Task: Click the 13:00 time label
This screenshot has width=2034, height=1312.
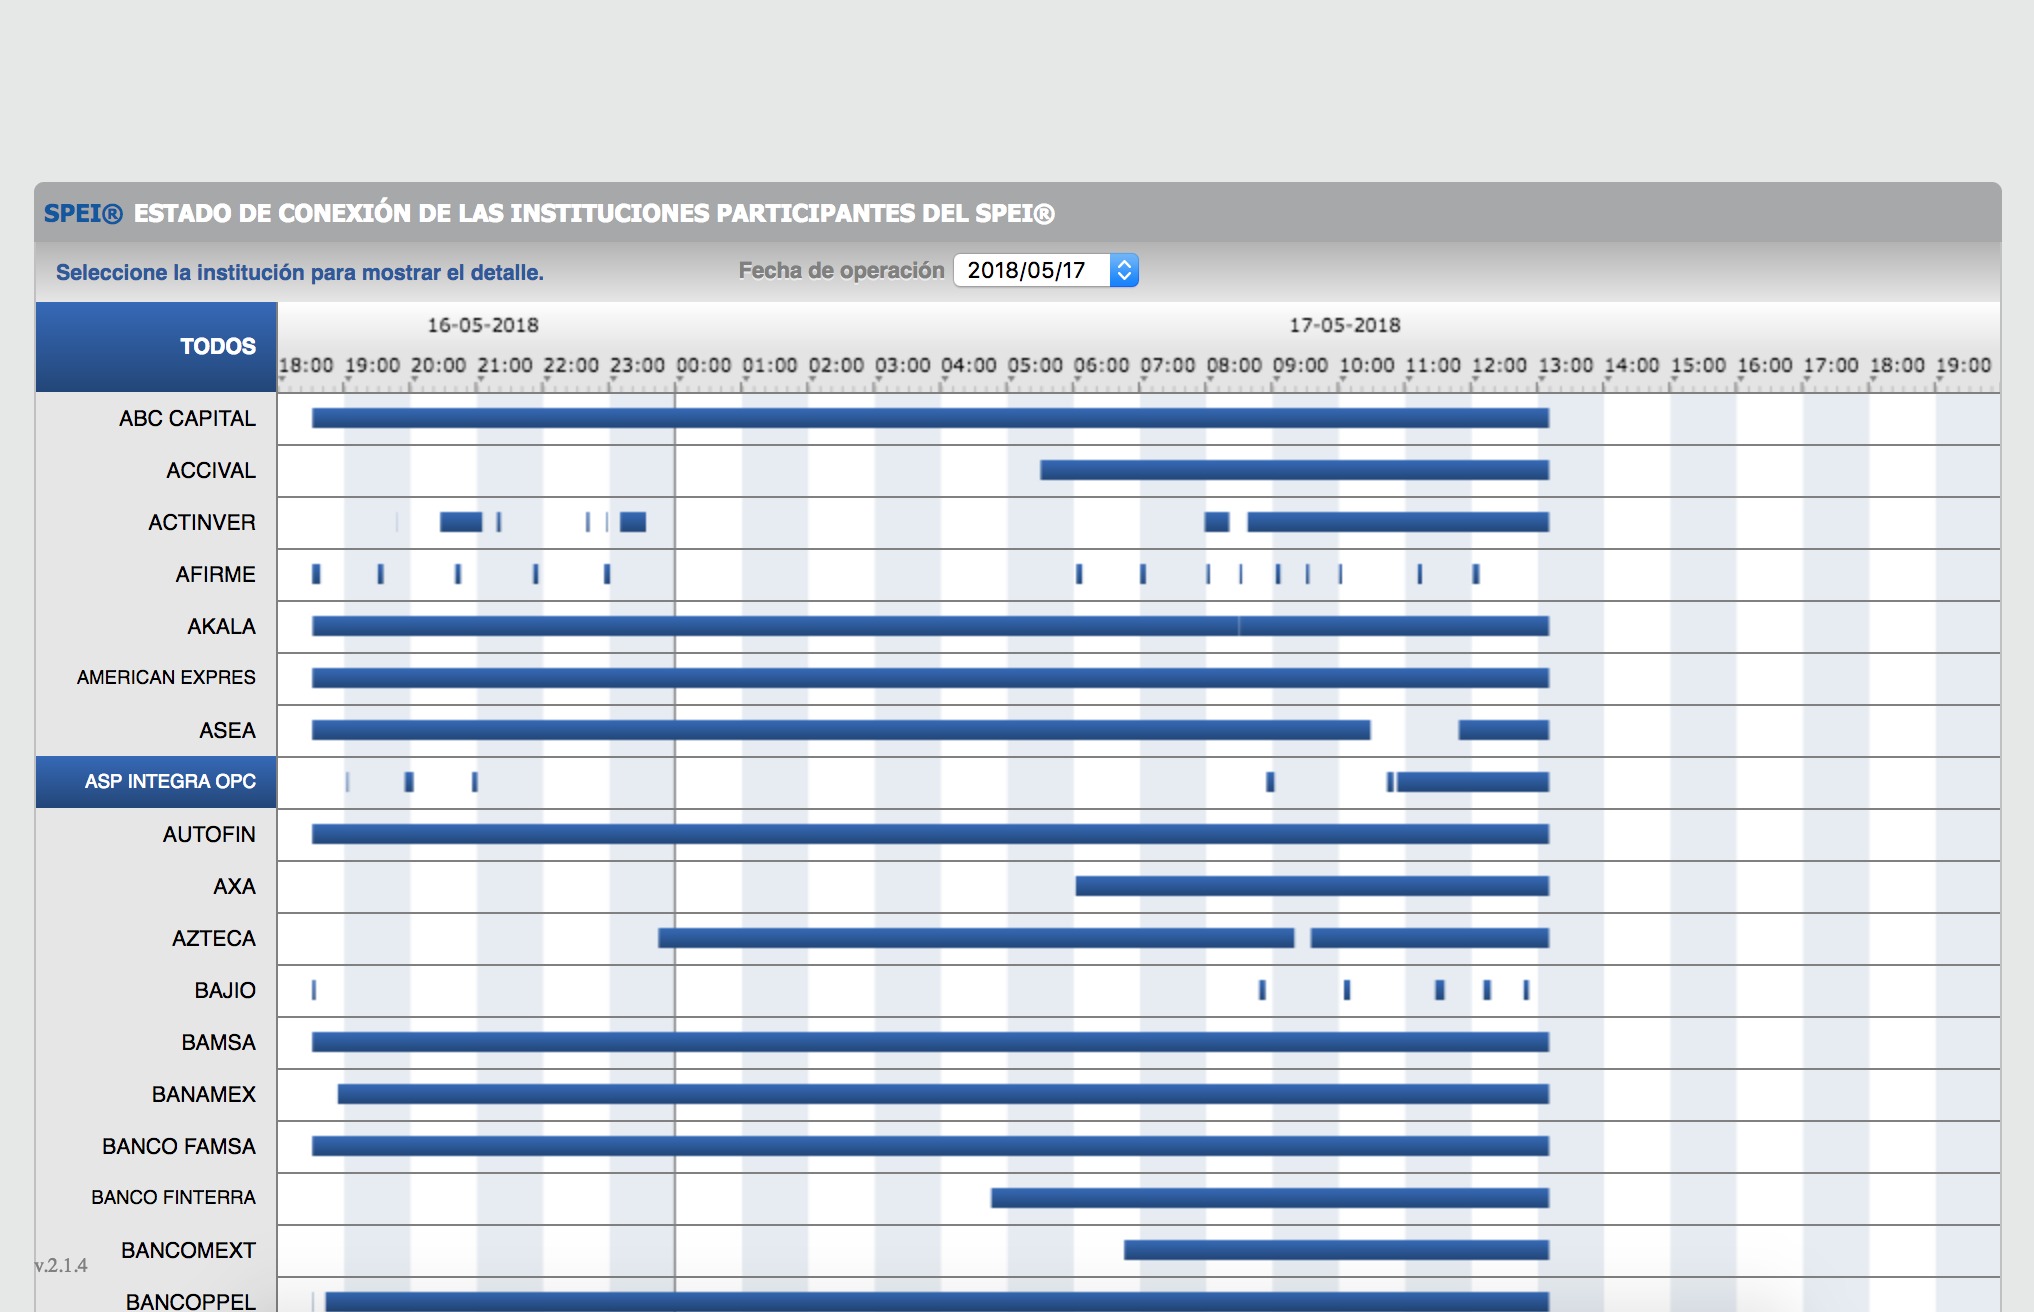Action: [x=1566, y=366]
